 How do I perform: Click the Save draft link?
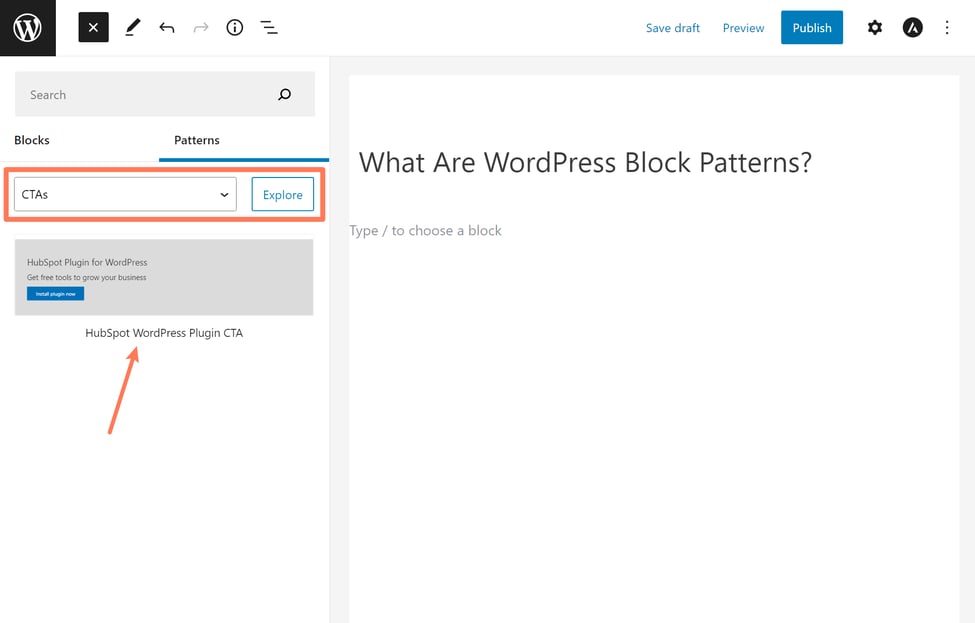pos(673,28)
